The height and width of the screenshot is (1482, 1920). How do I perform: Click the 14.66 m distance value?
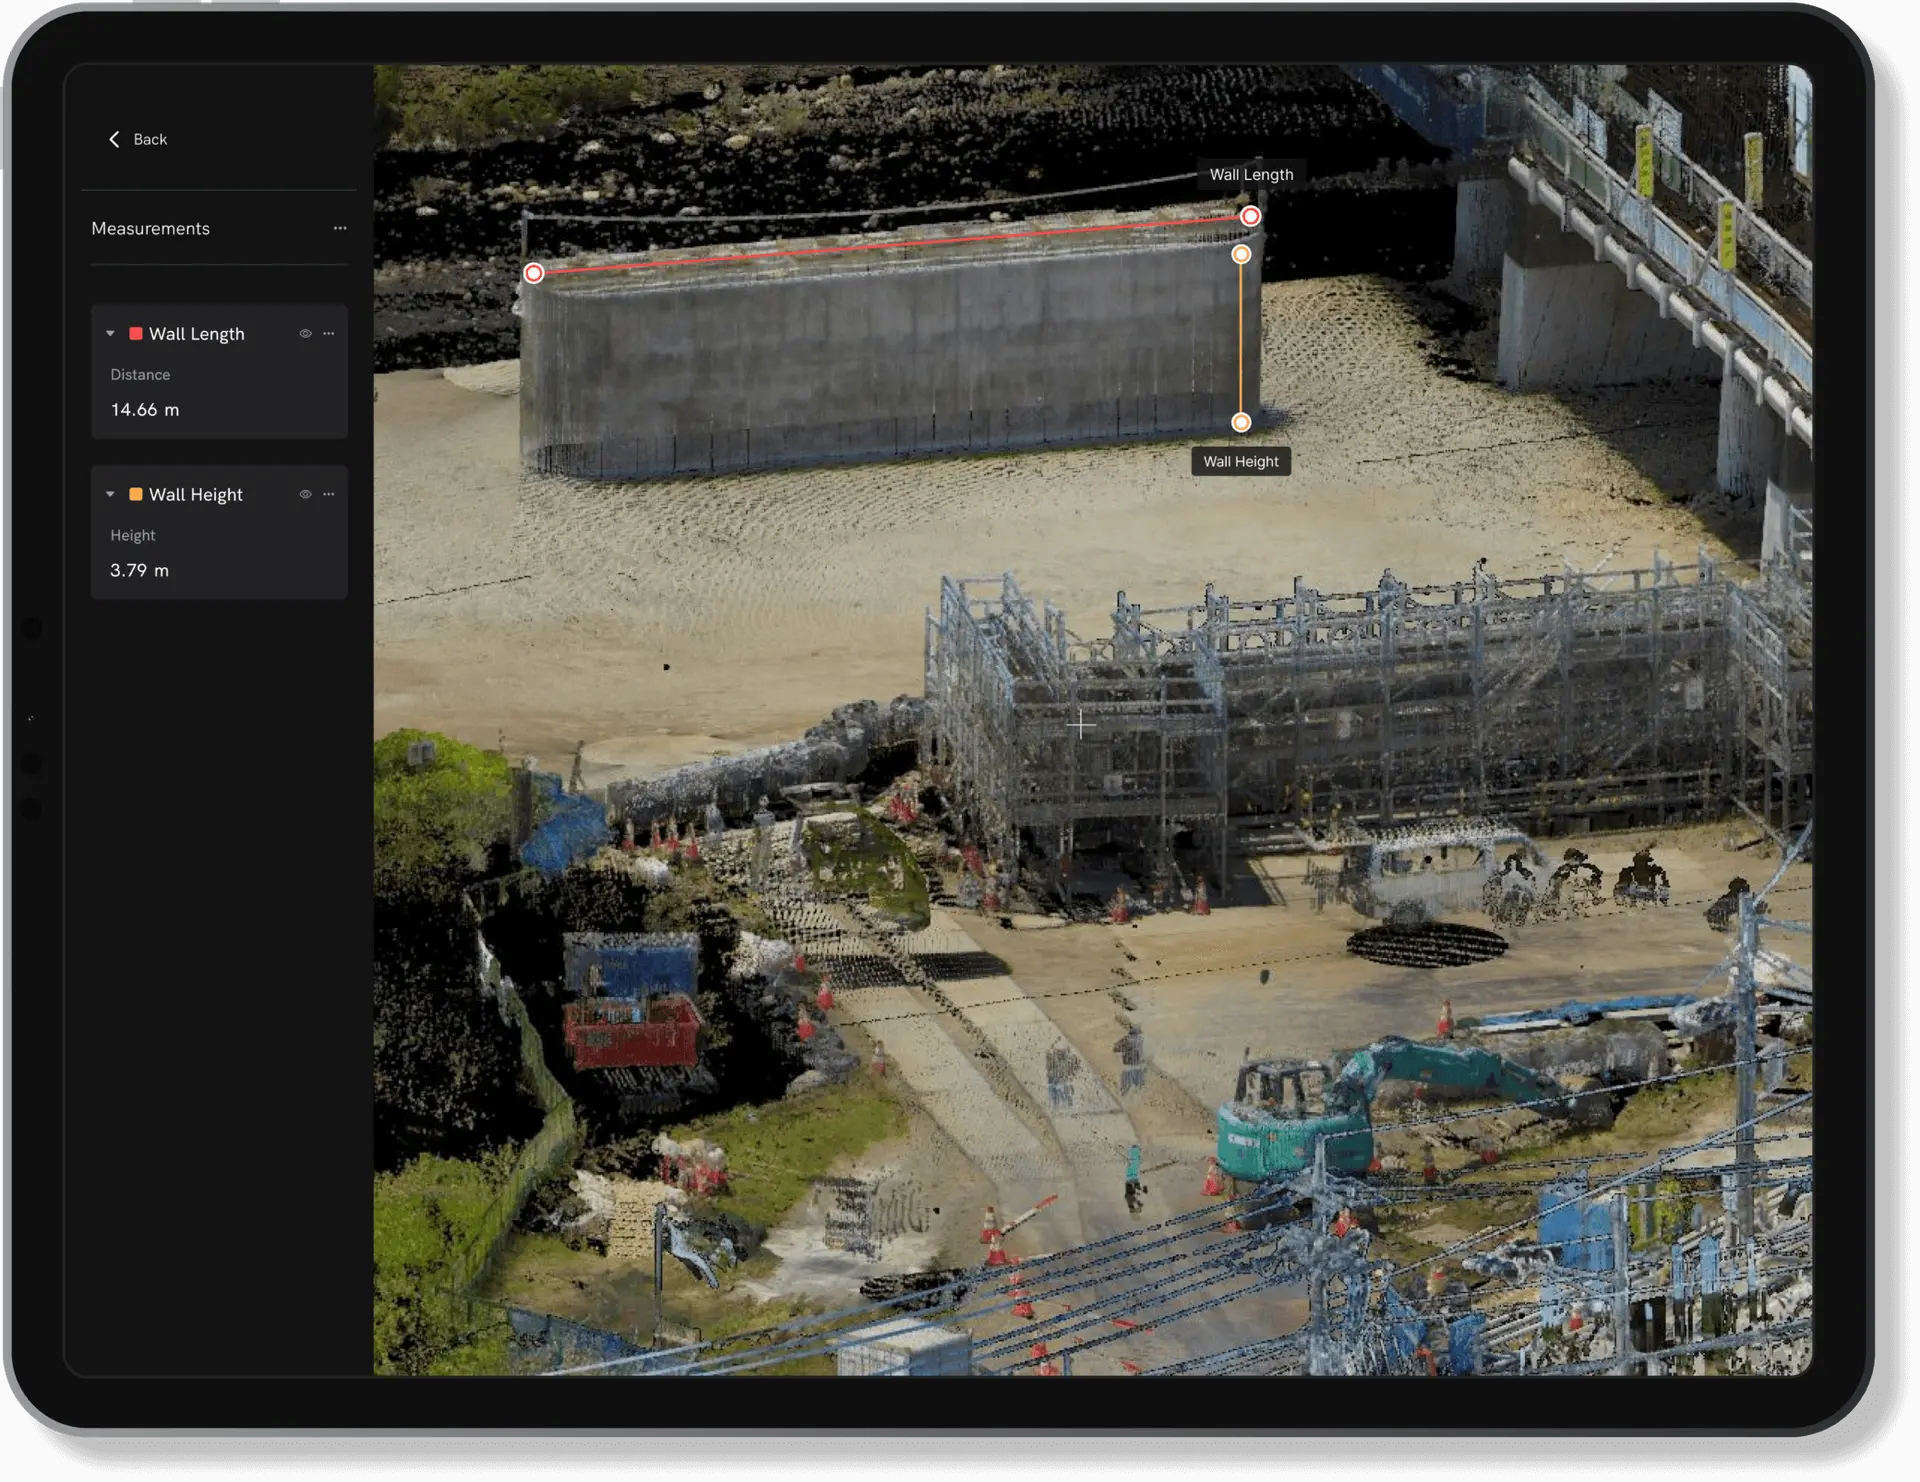pos(145,410)
